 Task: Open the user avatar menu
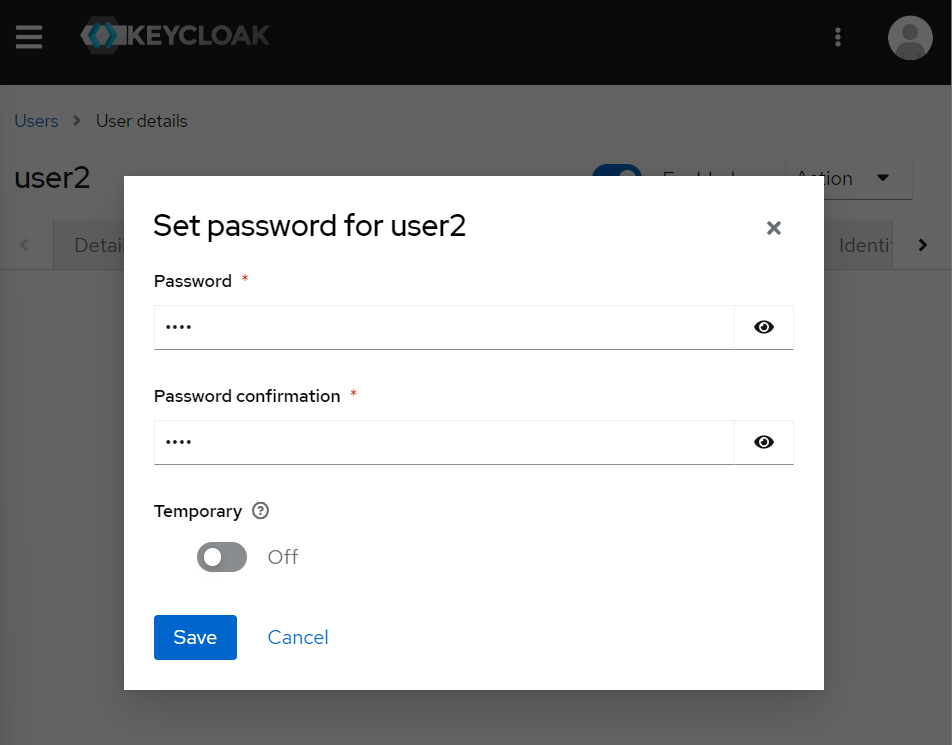tap(910, 38)
